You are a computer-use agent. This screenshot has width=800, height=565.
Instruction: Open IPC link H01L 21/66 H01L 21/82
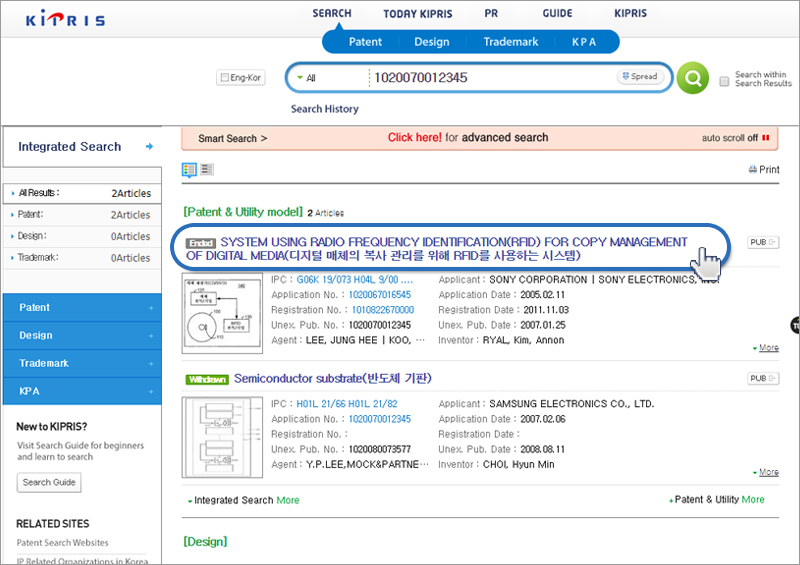346,404
